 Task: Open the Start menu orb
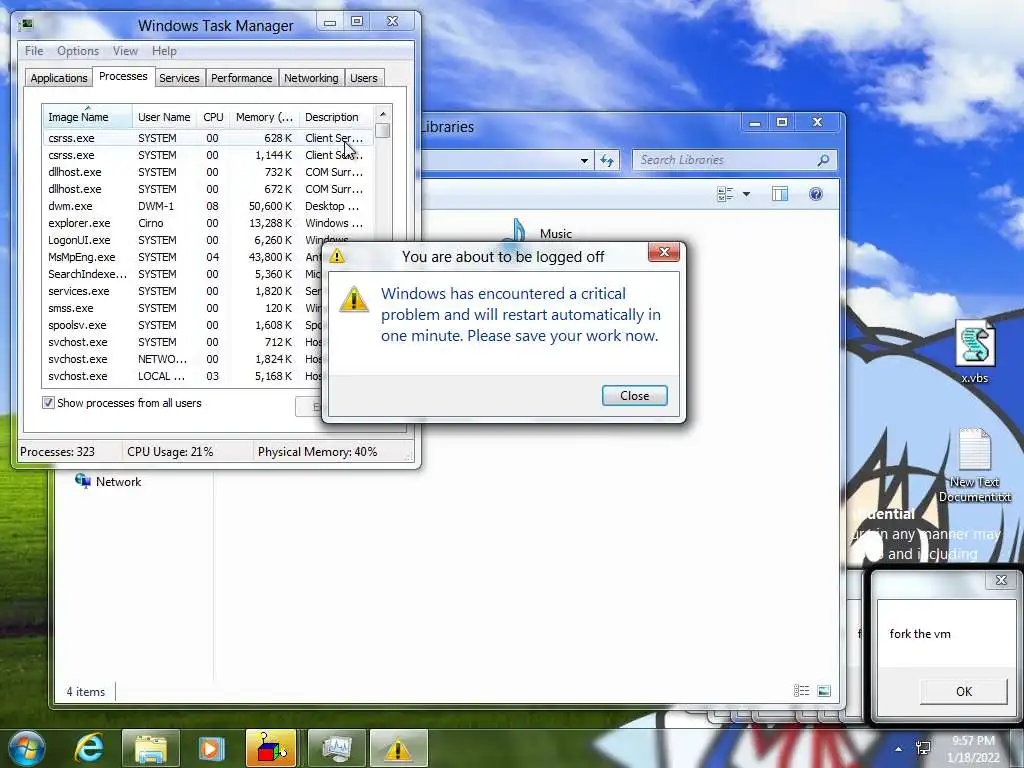[27, 748]
